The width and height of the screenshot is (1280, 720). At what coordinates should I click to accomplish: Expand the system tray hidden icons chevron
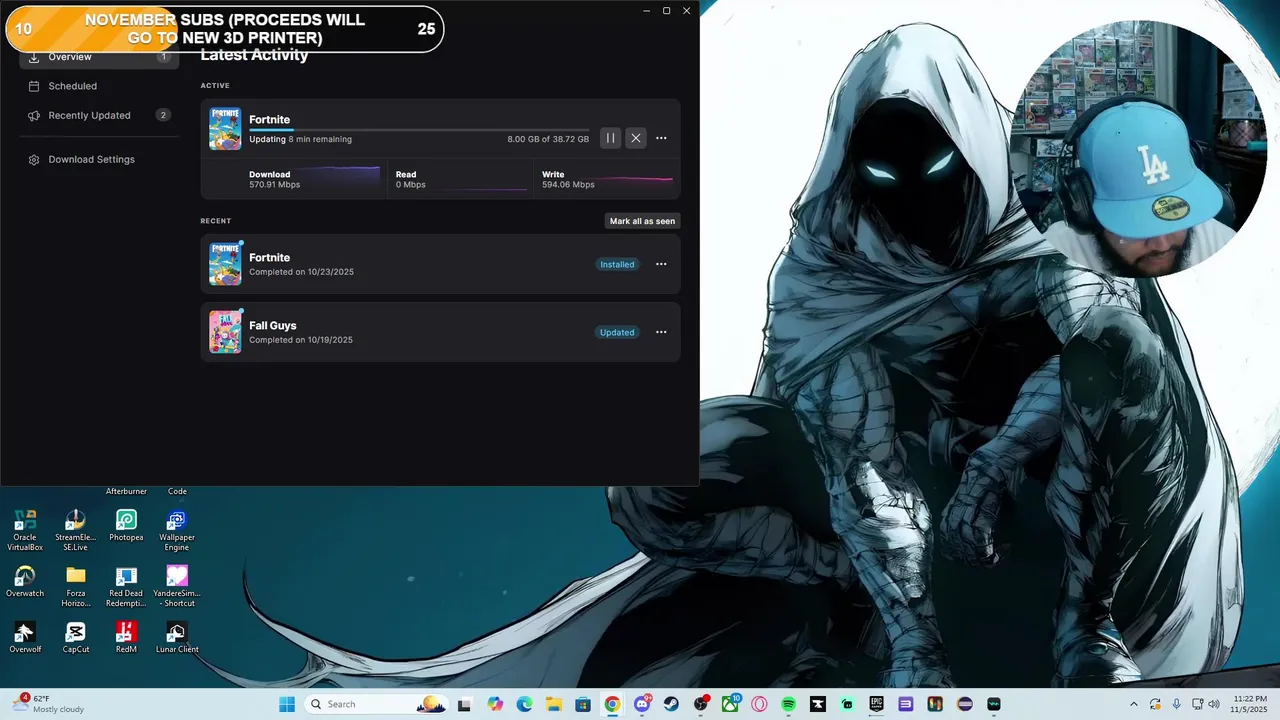(x=1133, y=704)
